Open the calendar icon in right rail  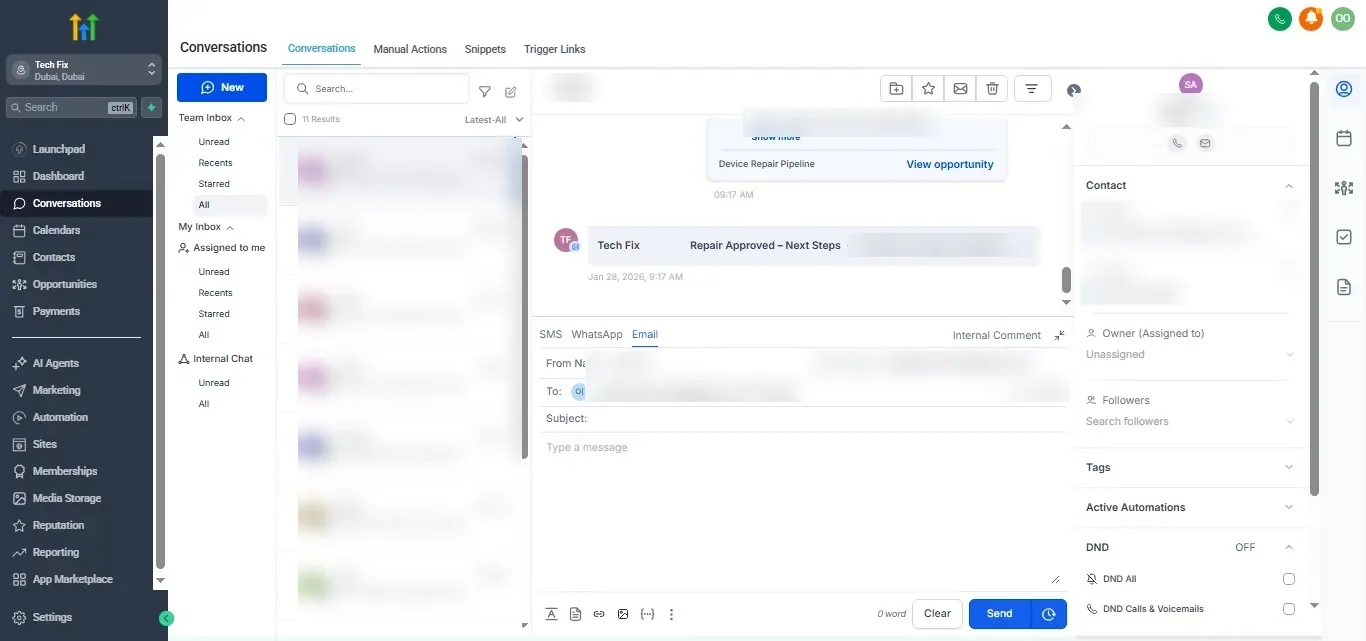[x=1344, y=138]
